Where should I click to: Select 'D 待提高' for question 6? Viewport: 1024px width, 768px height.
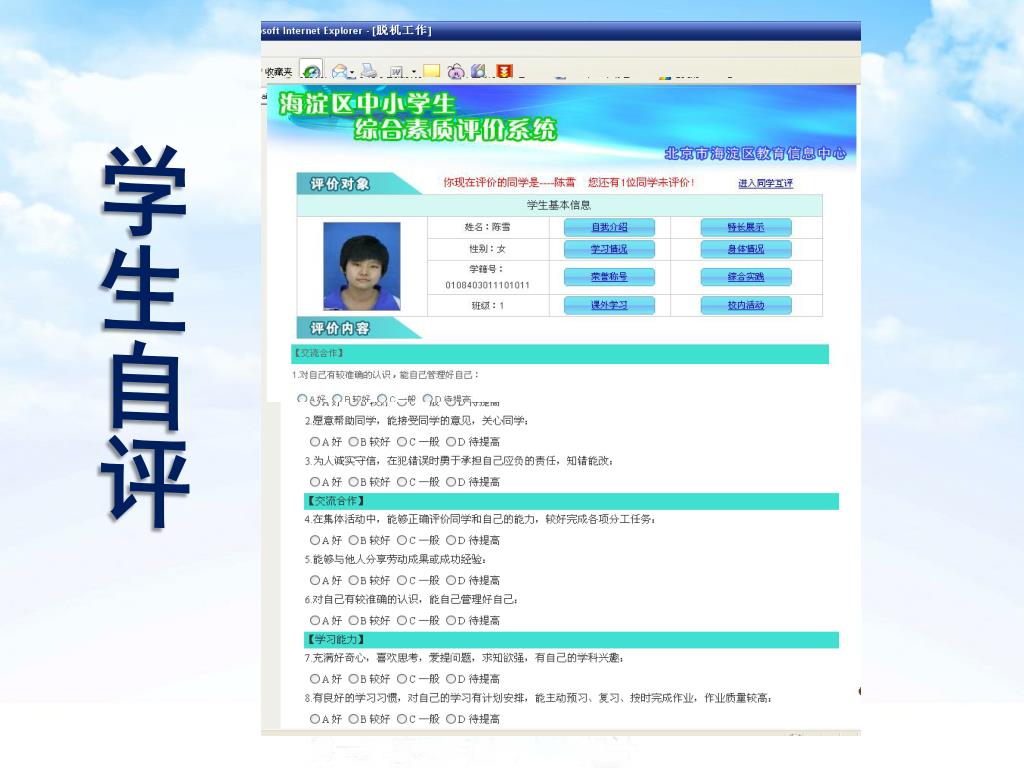tap(451, 620)
